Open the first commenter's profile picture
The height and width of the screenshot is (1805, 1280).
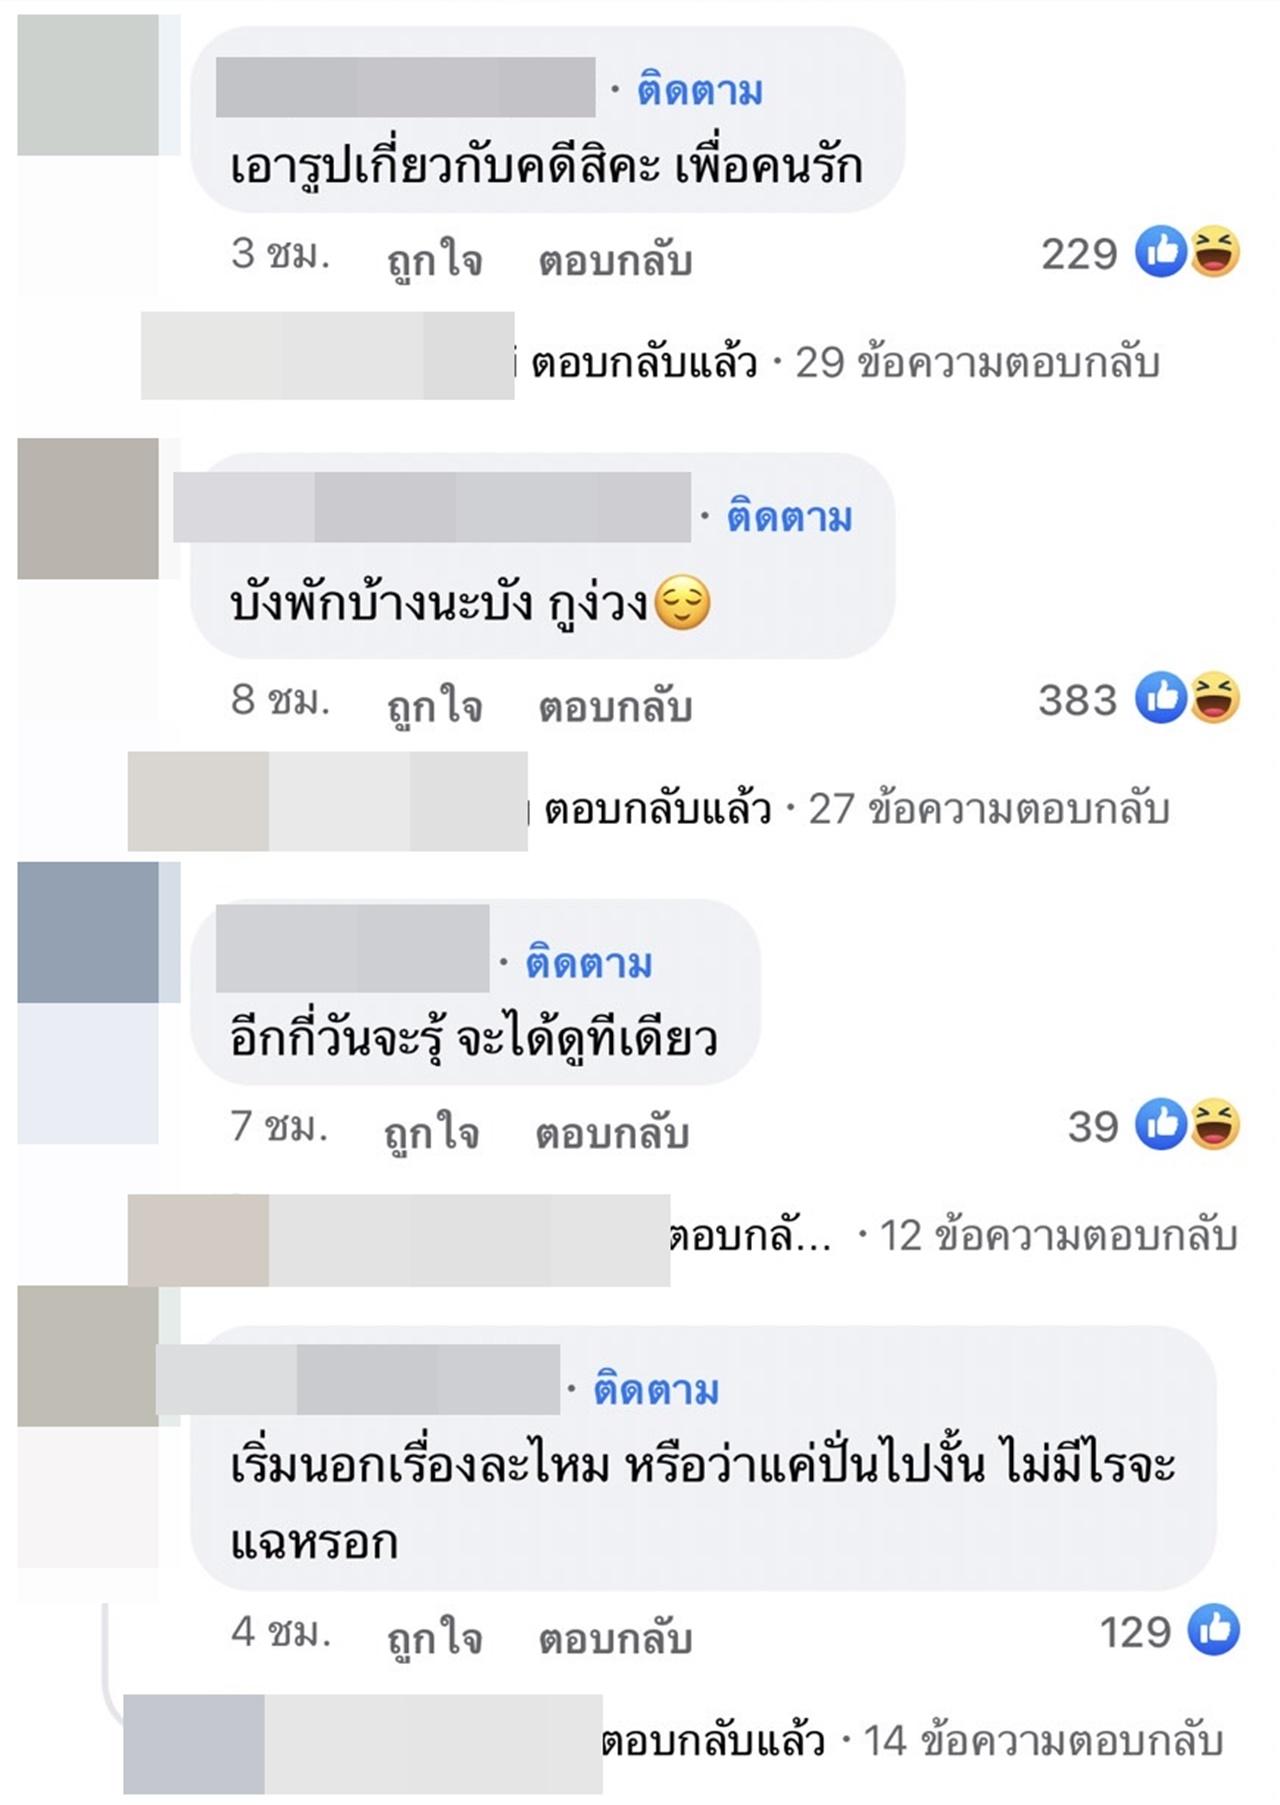[x=88, y=85]
